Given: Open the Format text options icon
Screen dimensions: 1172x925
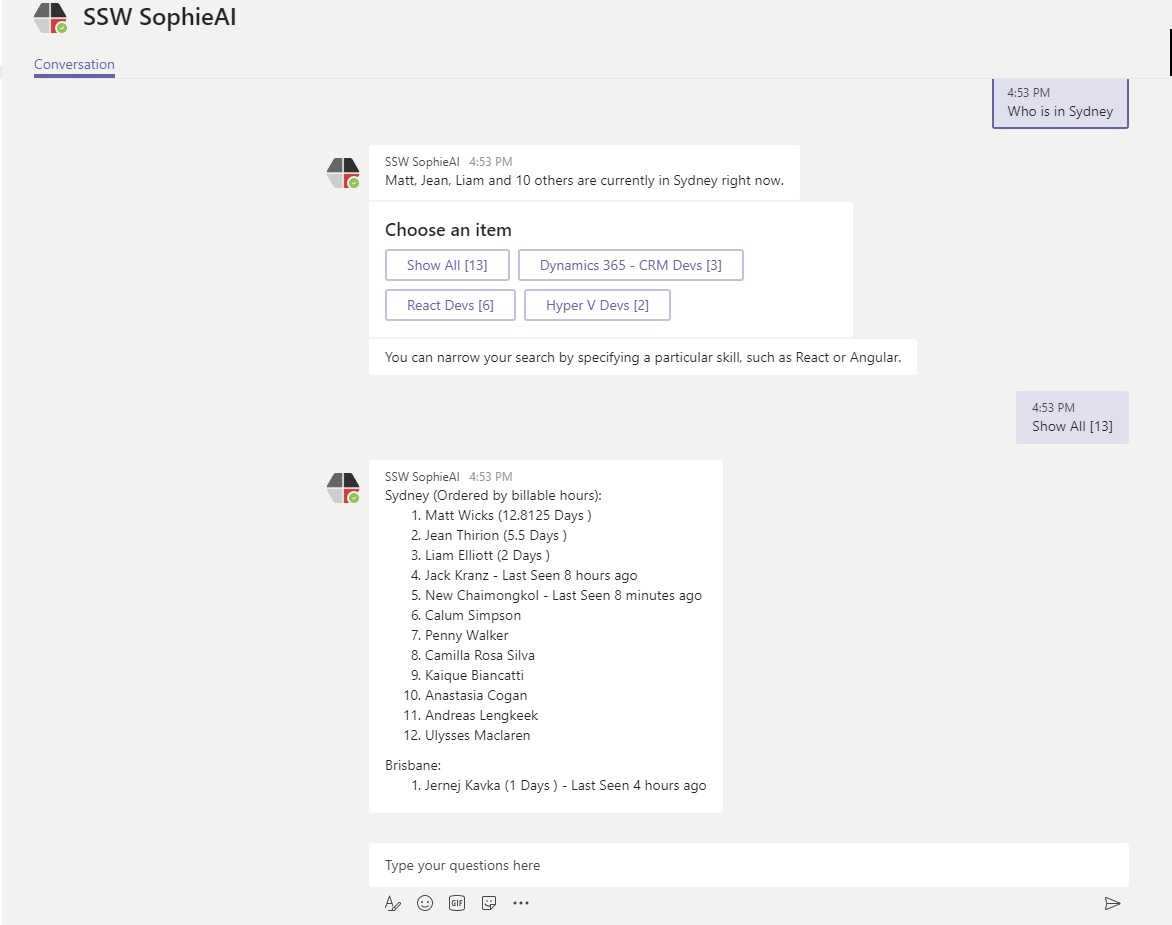Looking at the screenshot, I should point(393,903).
